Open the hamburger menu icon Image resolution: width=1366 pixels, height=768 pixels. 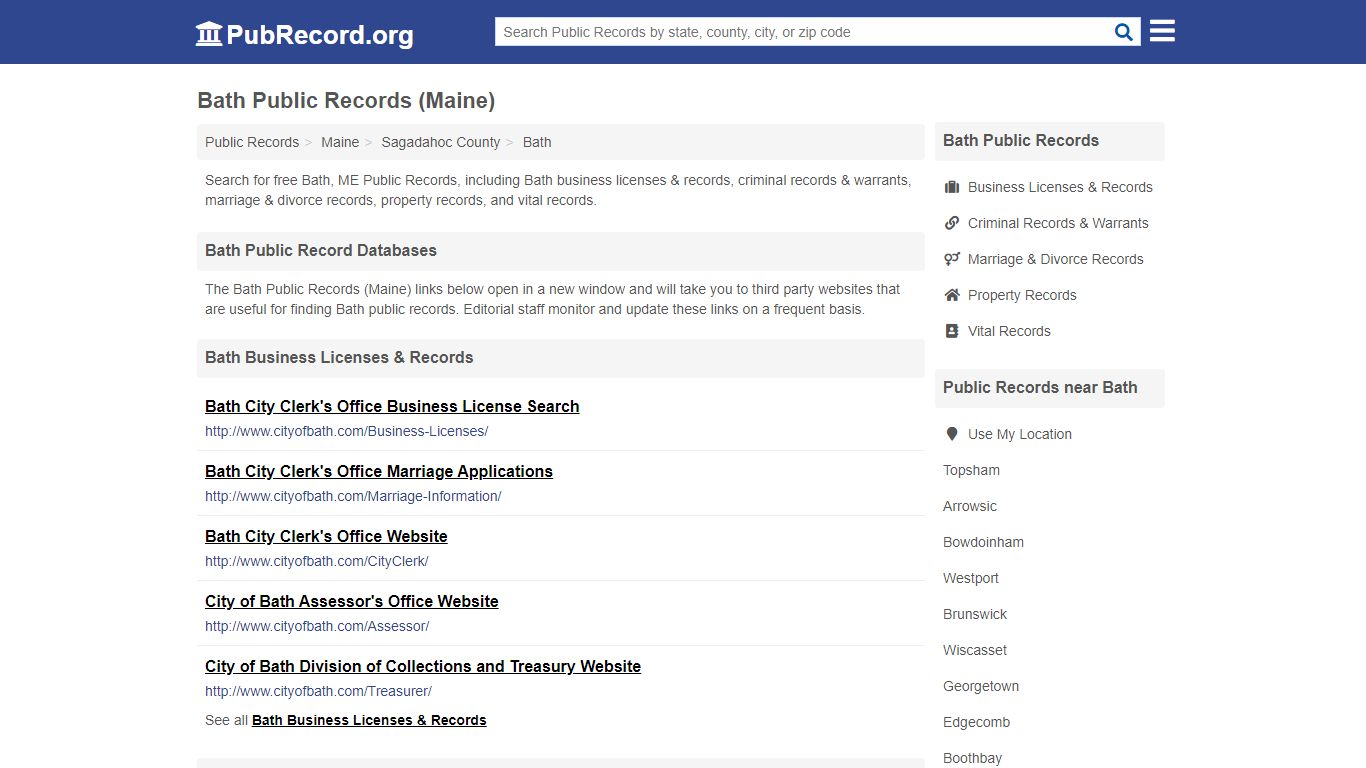click(1162, 31)
